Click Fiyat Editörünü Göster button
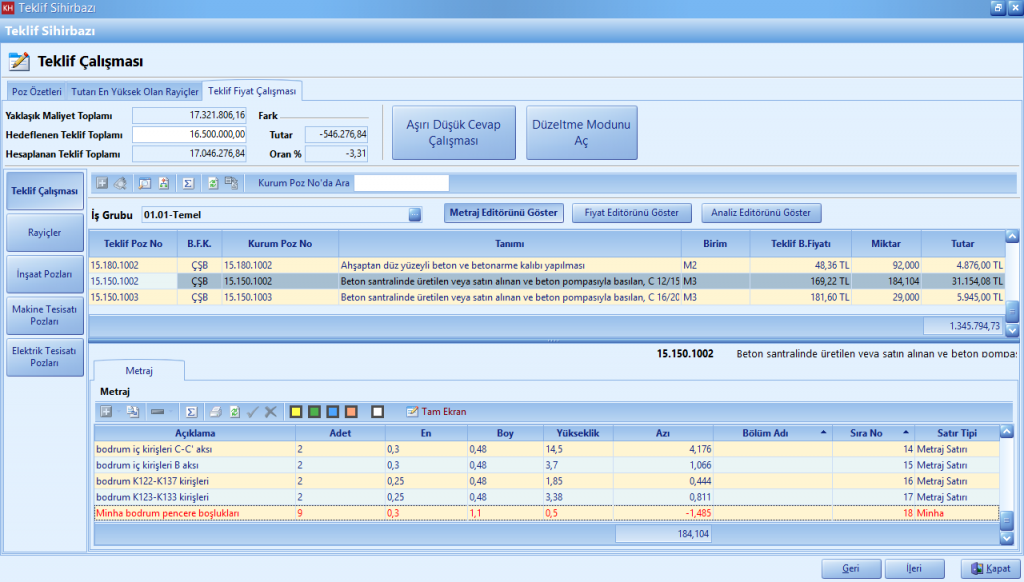 pyautogui.click(x=631, y=213)
